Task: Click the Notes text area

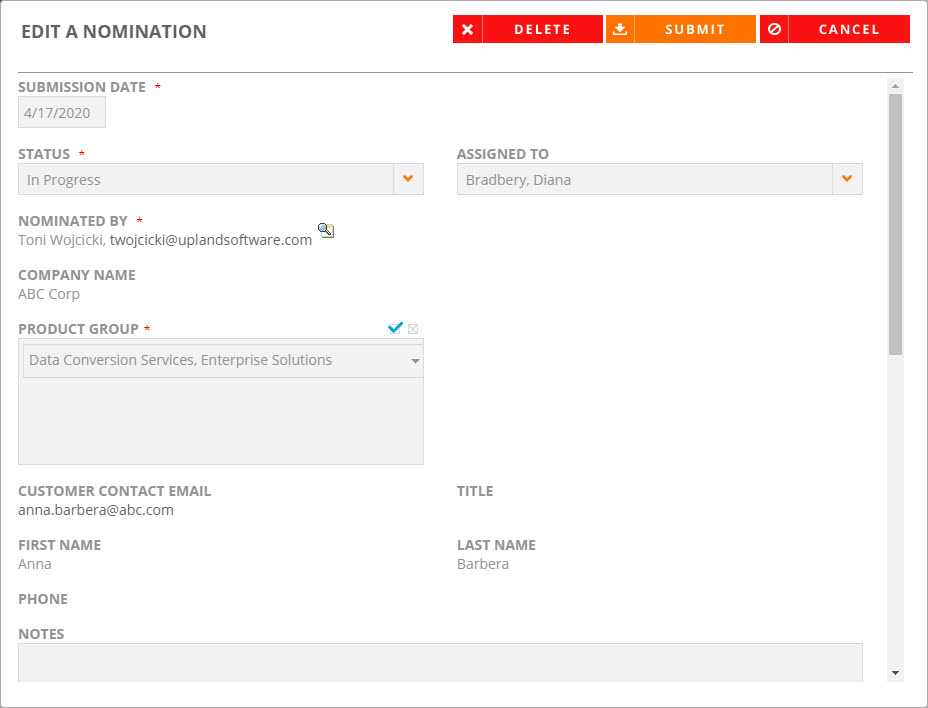Action: tap(440, 663)
